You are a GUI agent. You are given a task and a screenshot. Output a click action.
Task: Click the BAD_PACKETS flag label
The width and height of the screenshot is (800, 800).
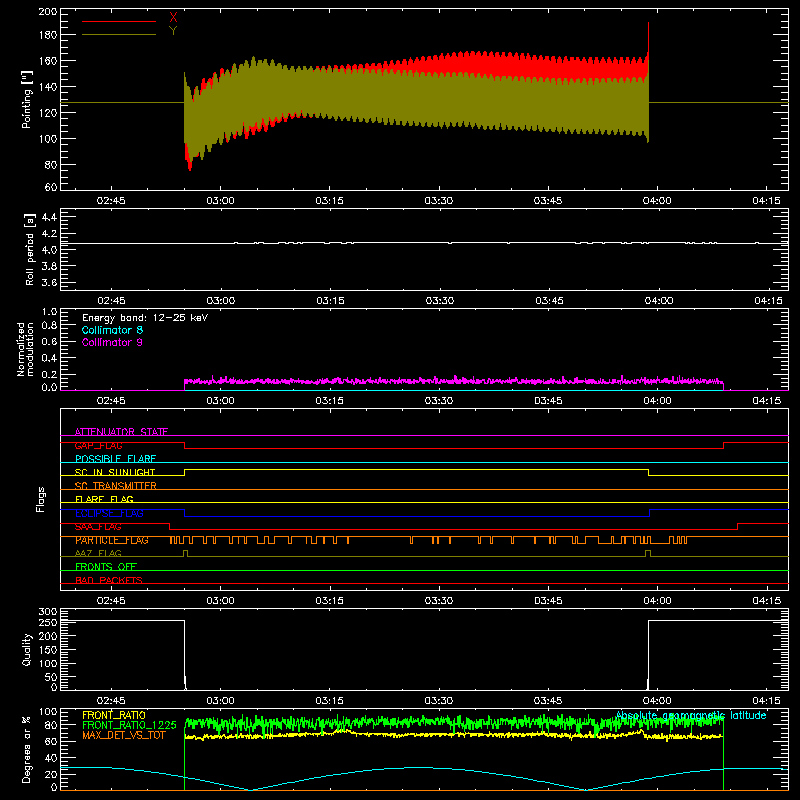(109, 580)
